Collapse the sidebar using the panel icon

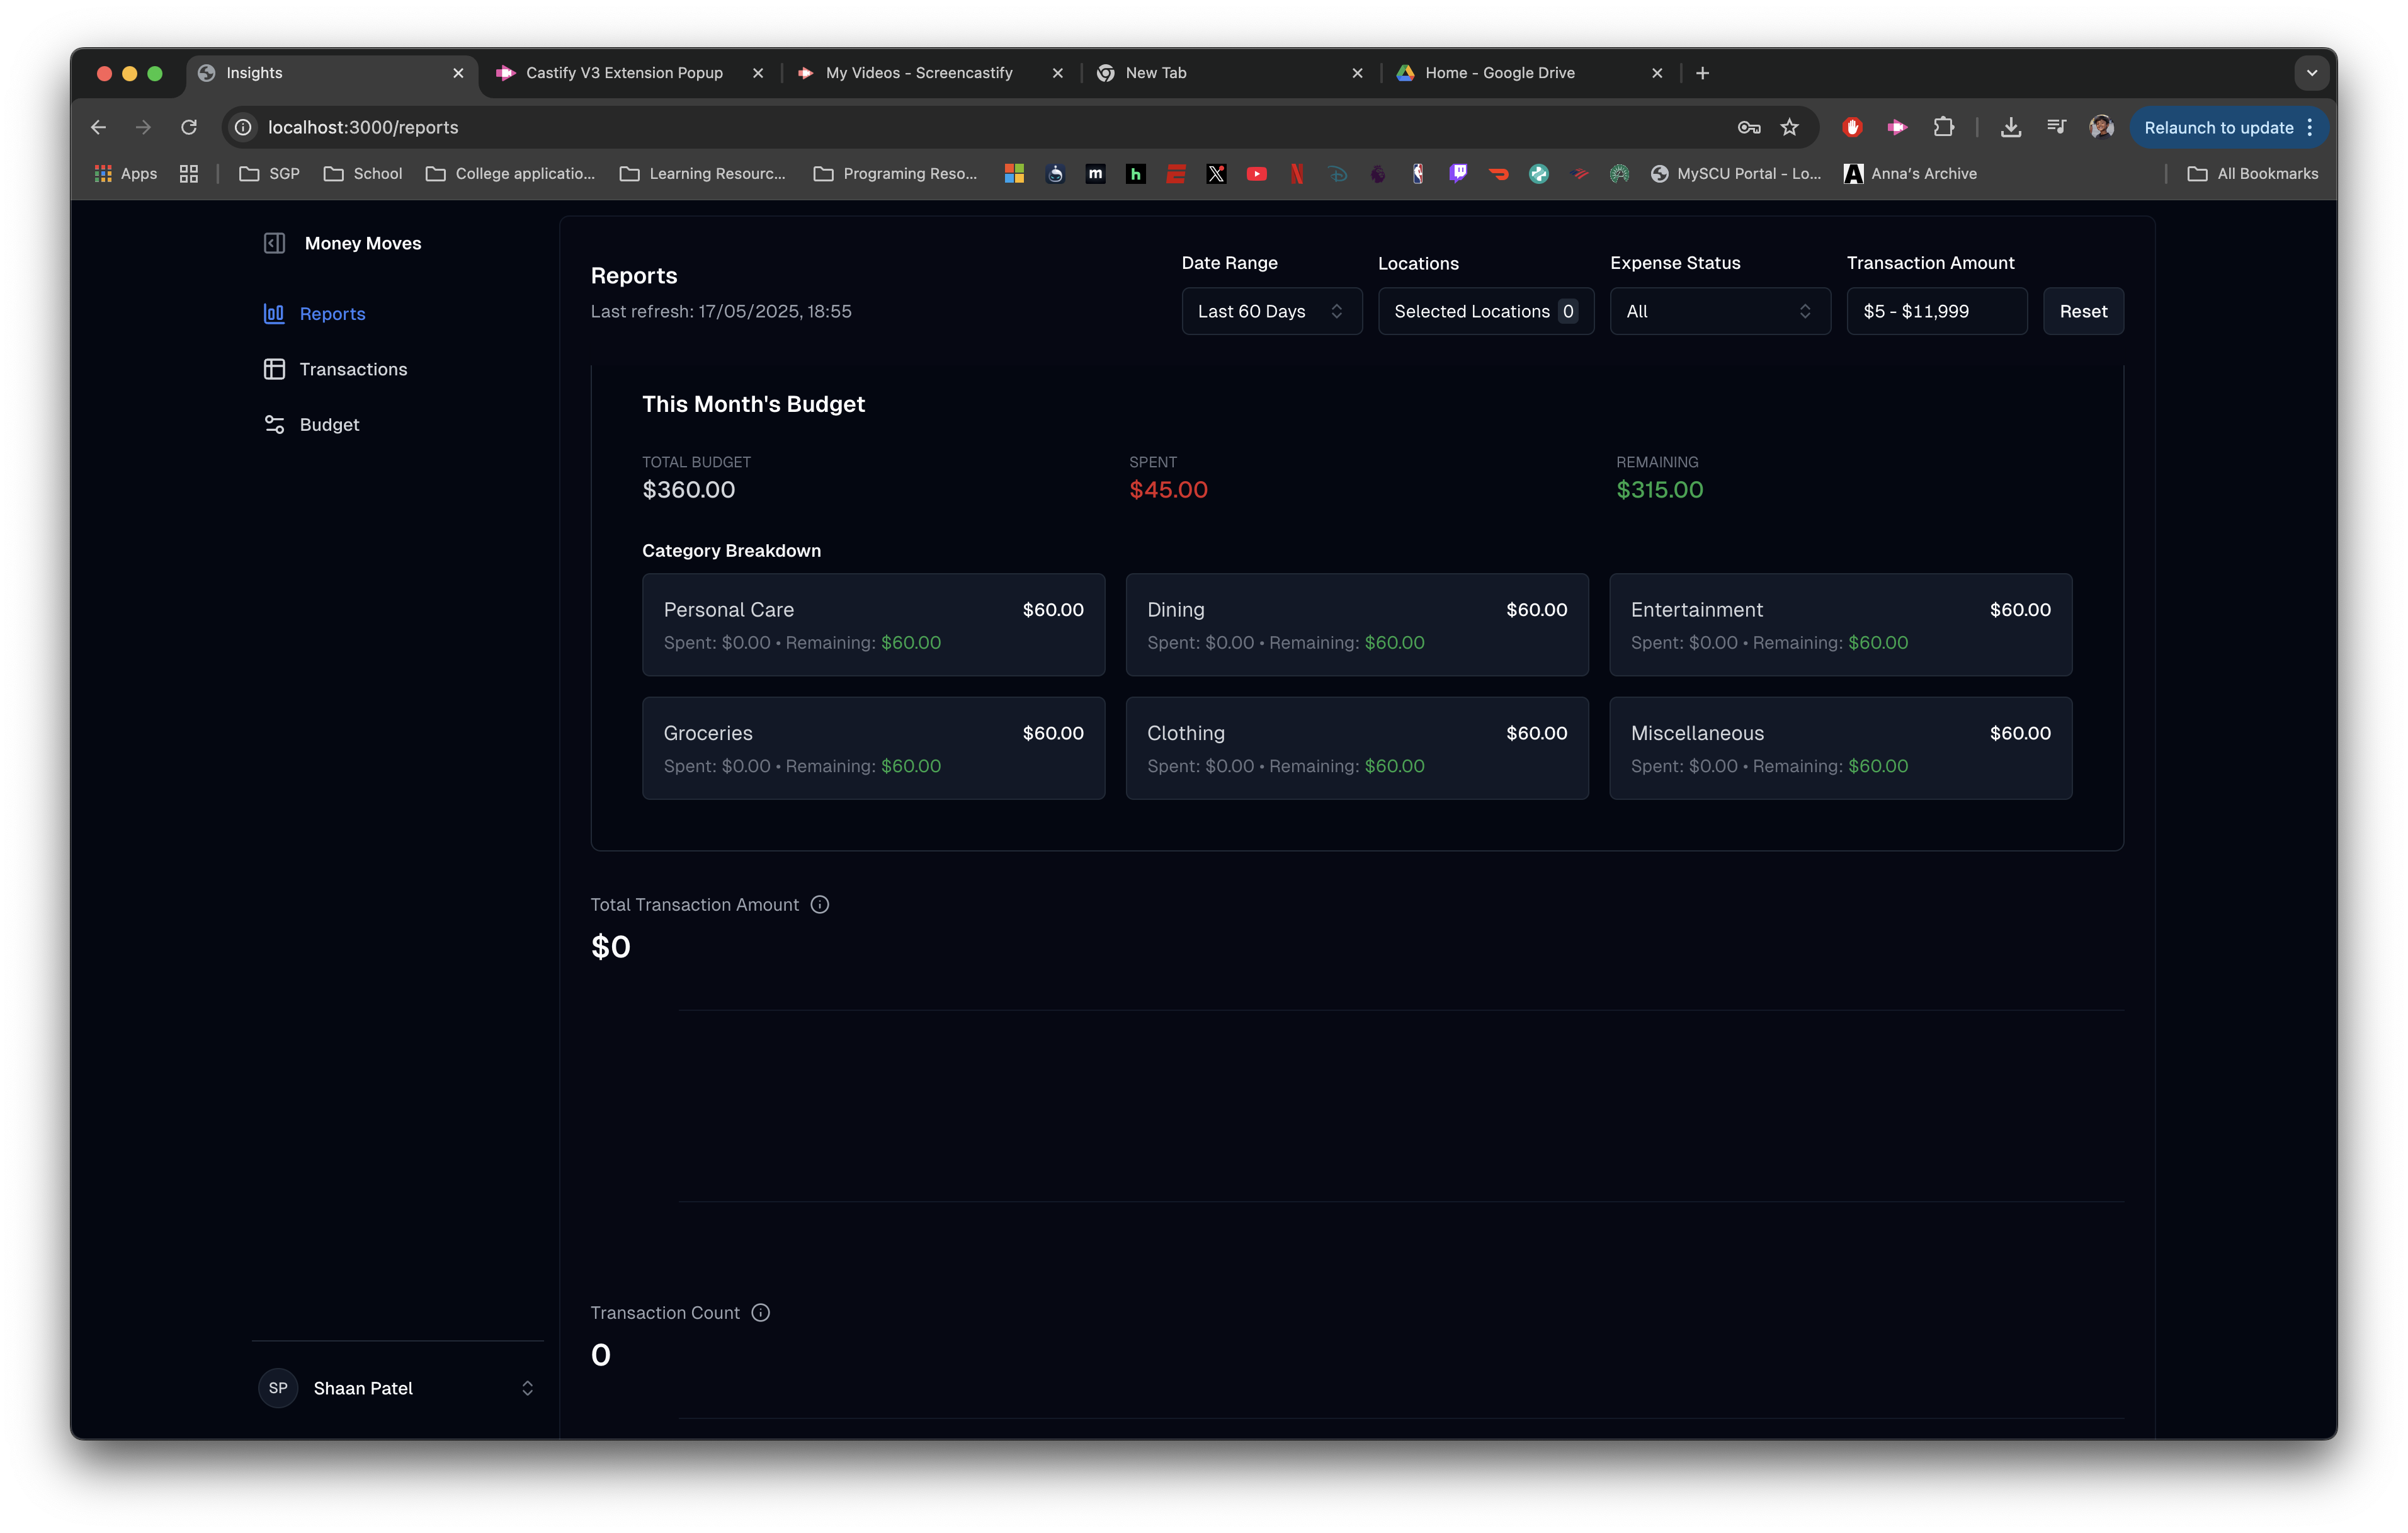[x=274, y=243]
